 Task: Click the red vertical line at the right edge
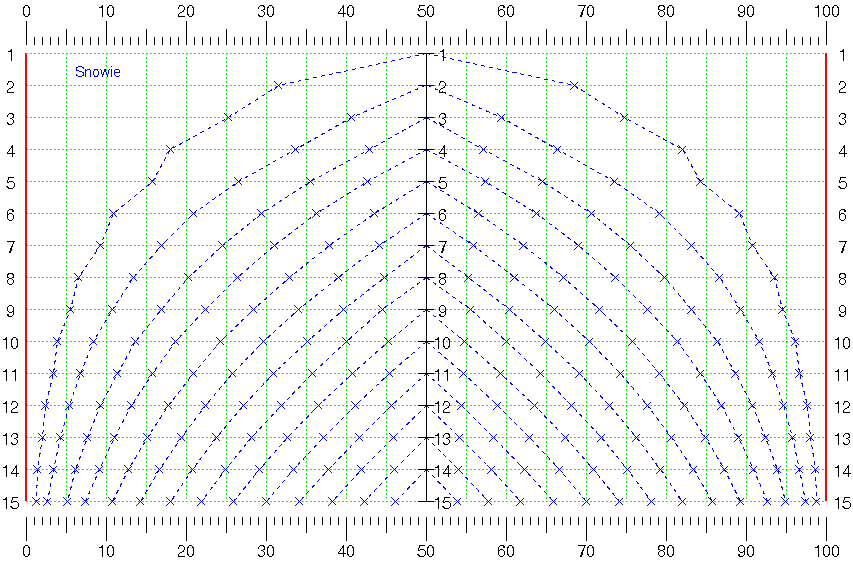pos(826,277)
